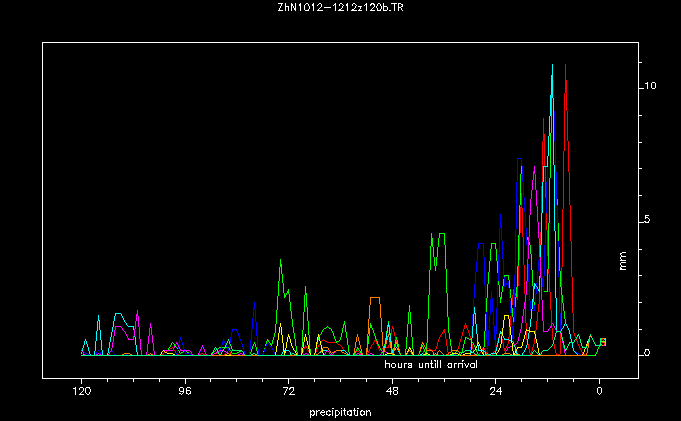Click the 5 label on the mm axis
Viewport: 681px width, 421px height.
[x=648, y=220]
